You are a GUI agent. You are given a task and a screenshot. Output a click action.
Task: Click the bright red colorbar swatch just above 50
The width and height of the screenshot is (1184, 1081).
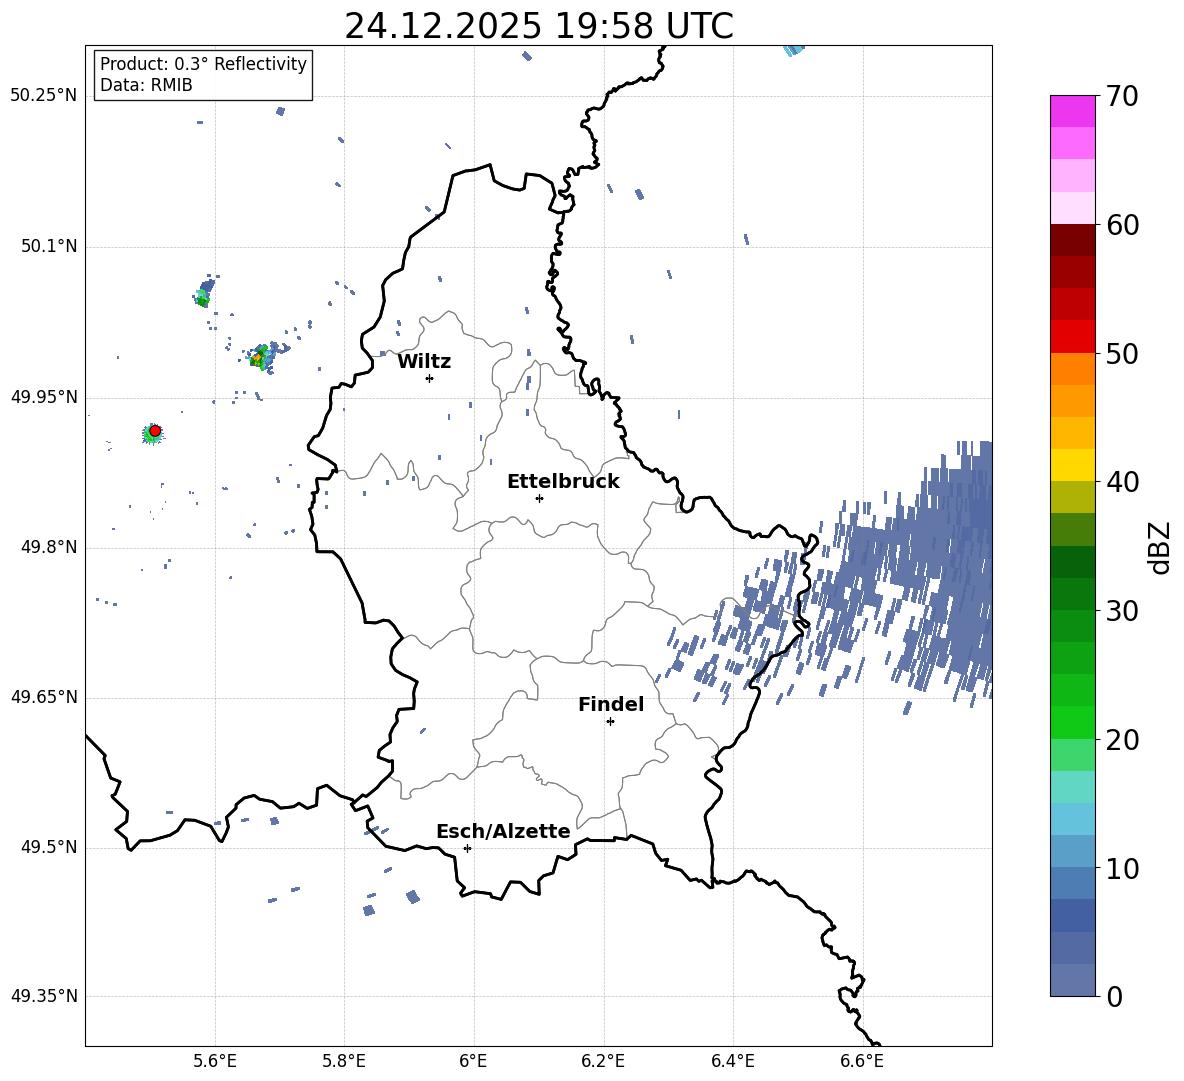(x=1072, y=337)
